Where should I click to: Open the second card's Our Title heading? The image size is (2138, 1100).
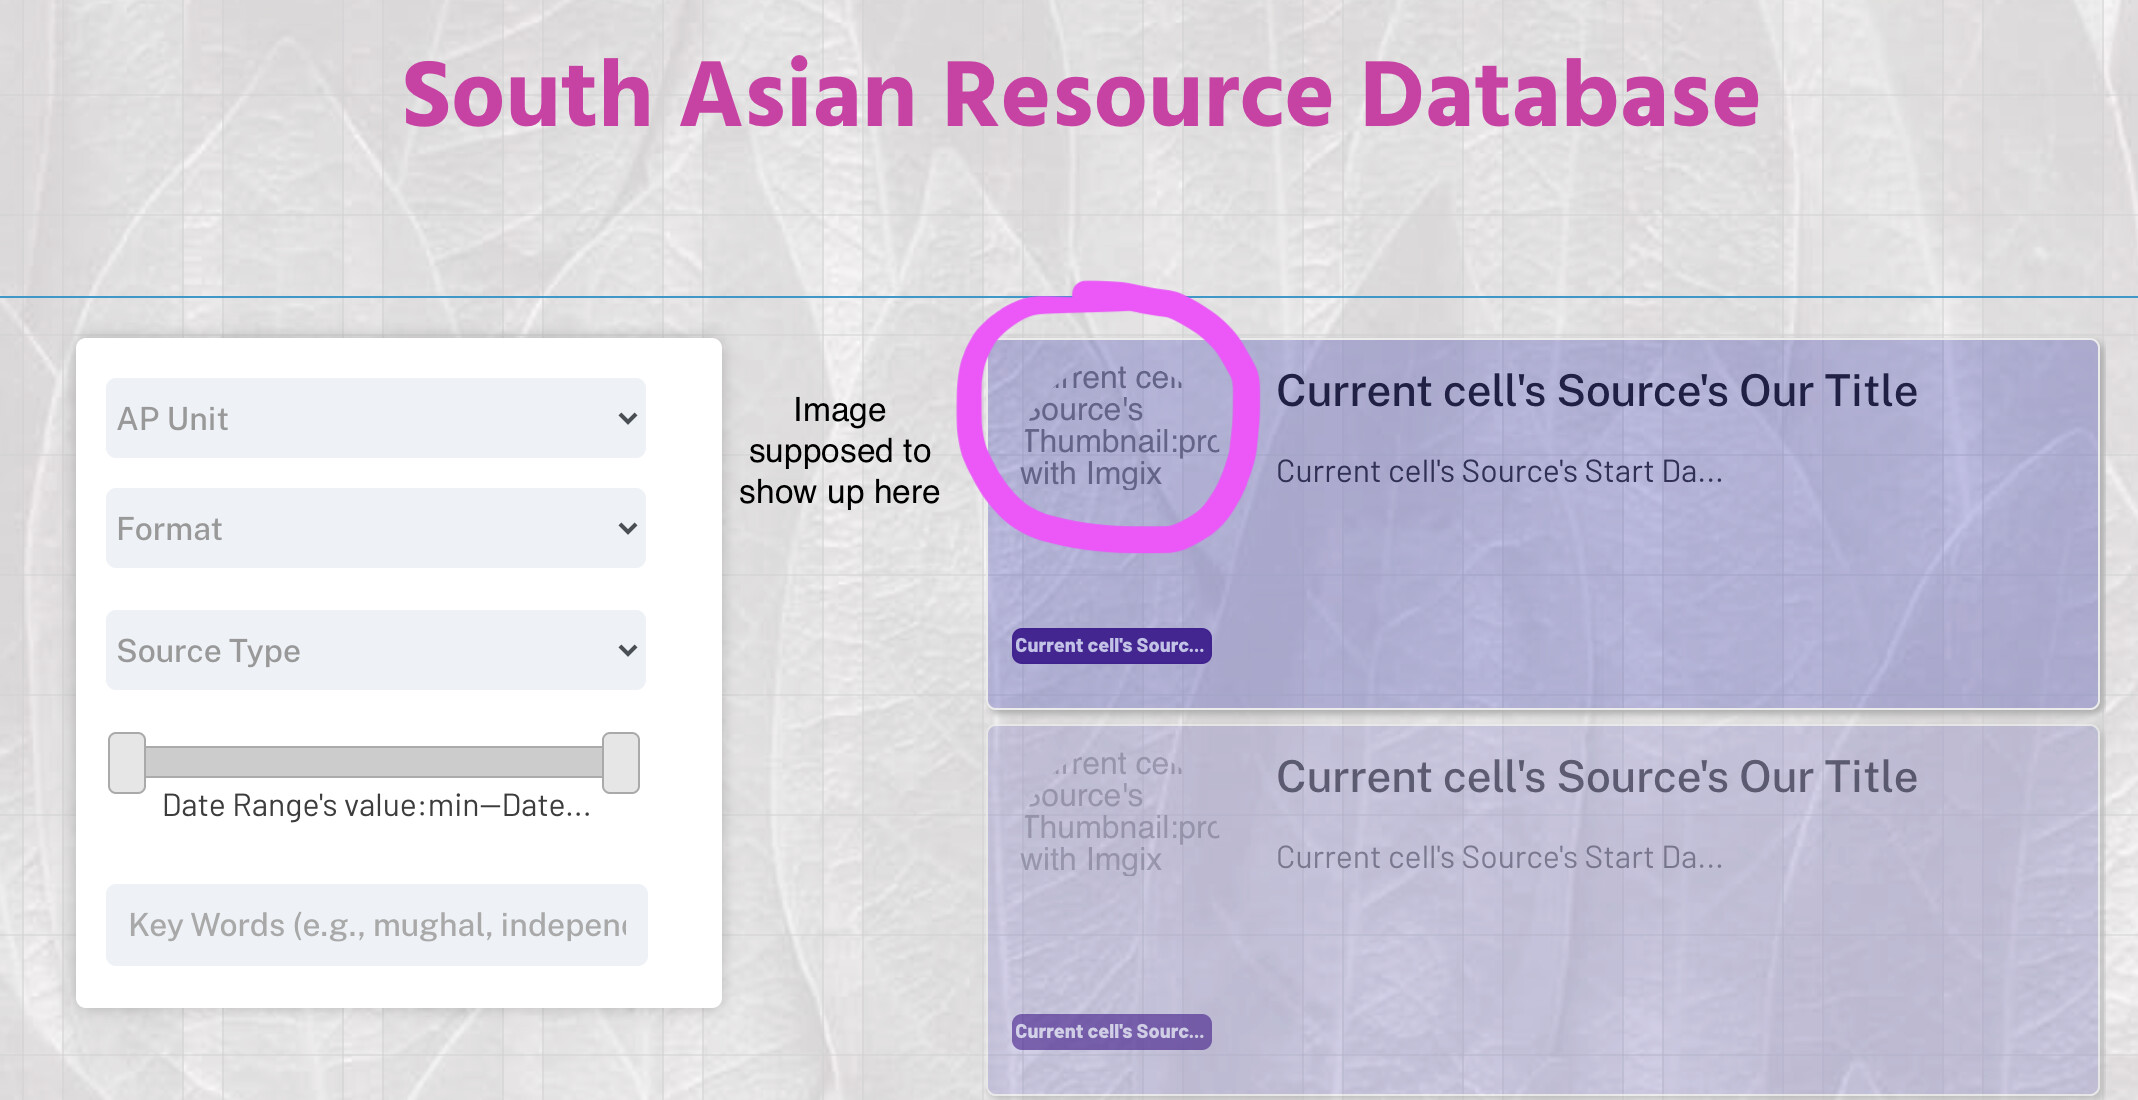(1596, 777)
